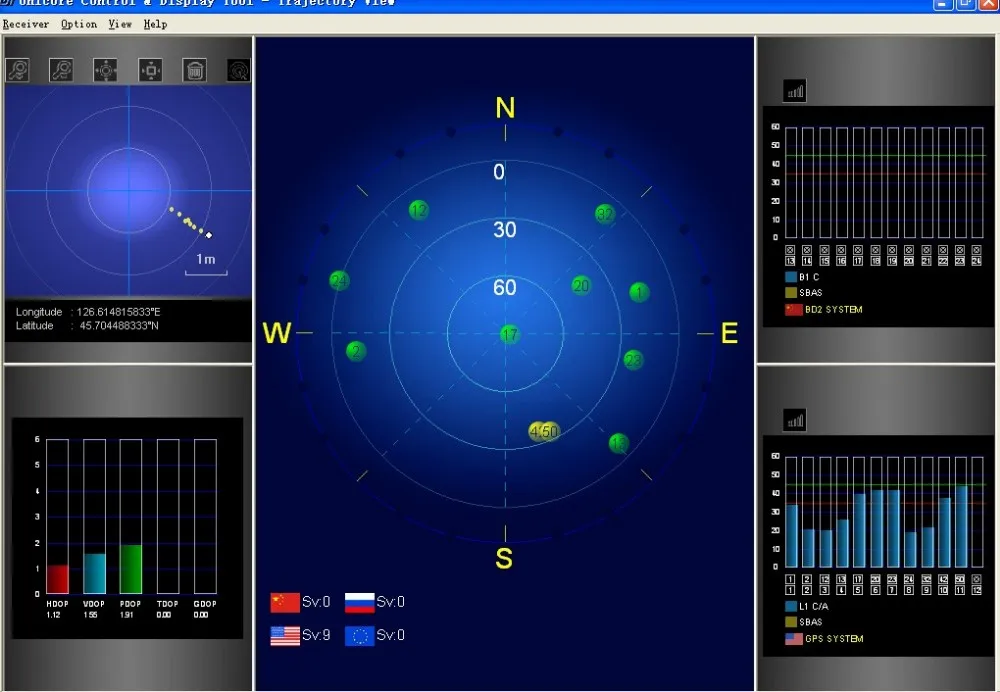Click the 60 elevation ring label
1000x692 pixels.
504,288
